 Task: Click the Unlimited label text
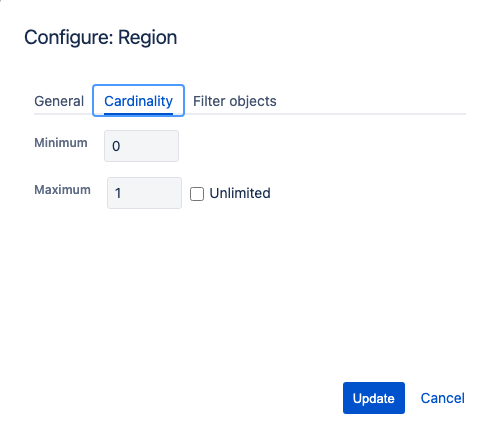(240, 193)
